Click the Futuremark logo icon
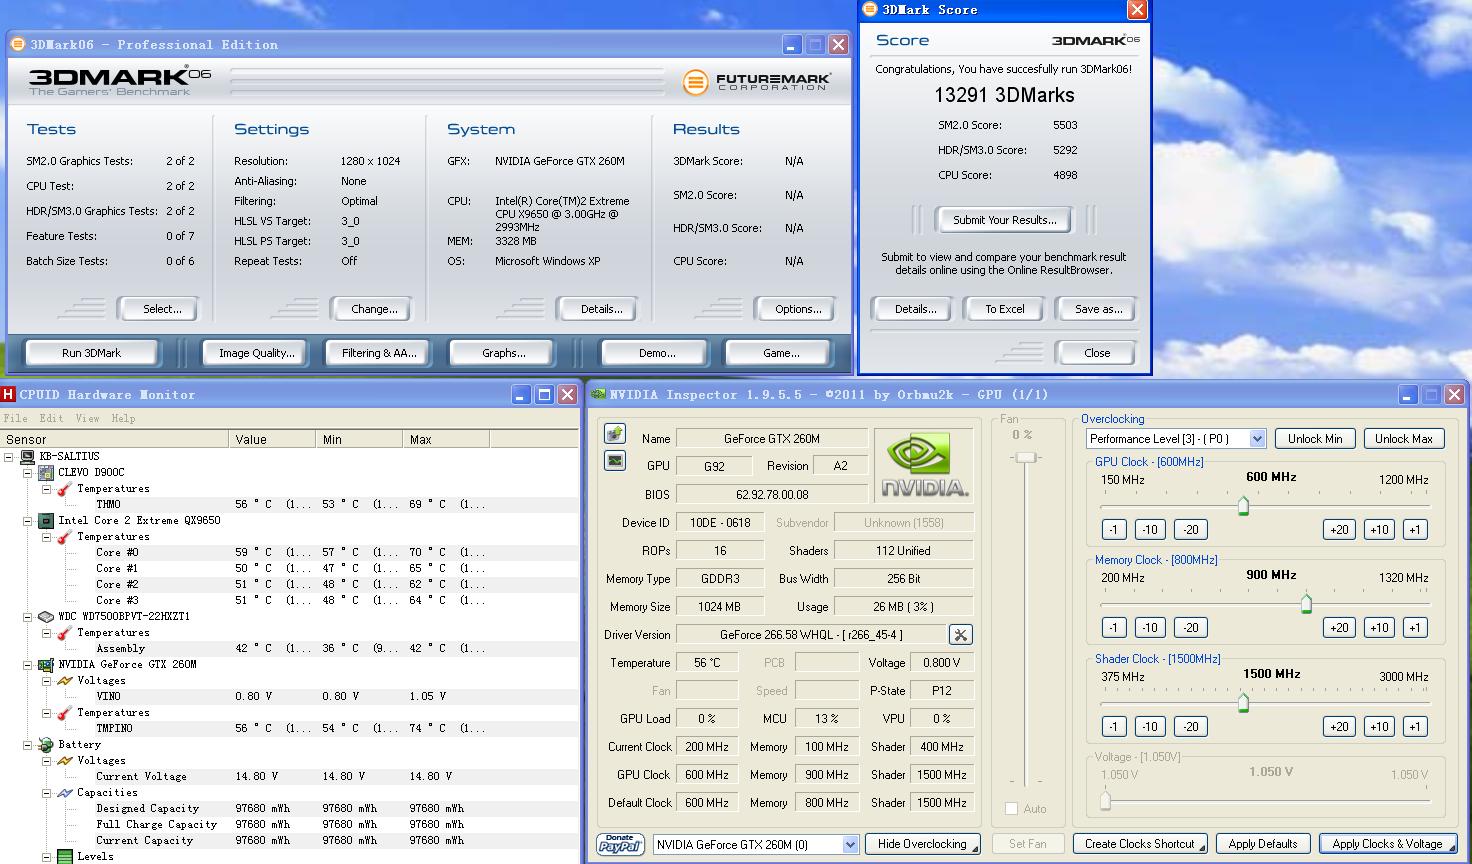 click(x=695, y=82)
